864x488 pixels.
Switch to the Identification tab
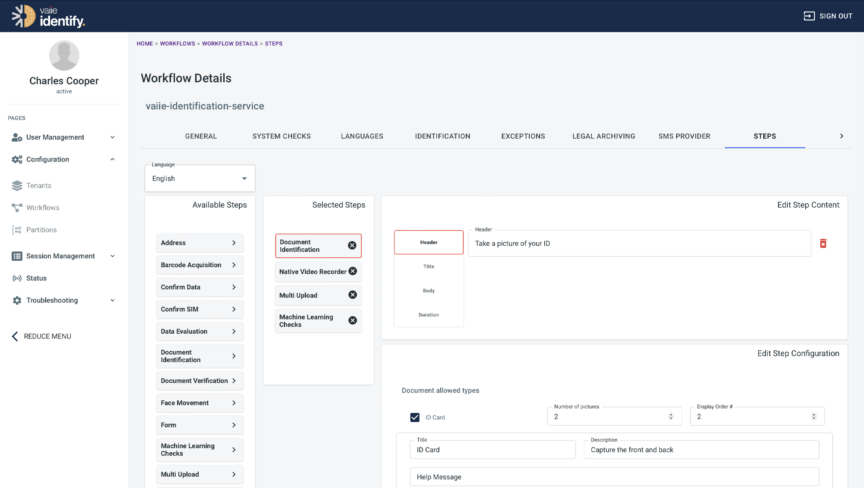442,136
